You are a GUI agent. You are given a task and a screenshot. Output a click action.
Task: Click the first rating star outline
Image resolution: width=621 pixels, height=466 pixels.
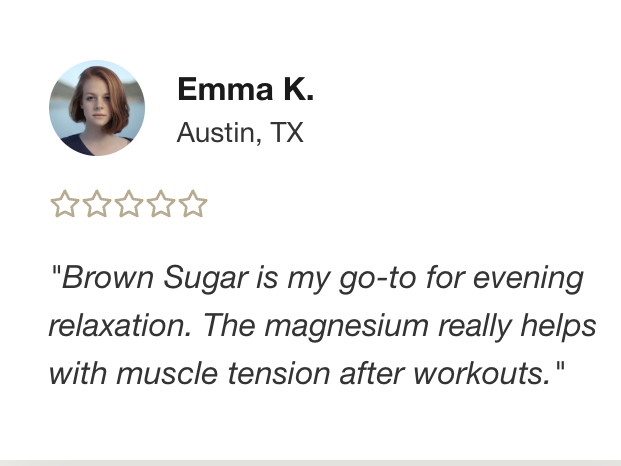(65, 204)
